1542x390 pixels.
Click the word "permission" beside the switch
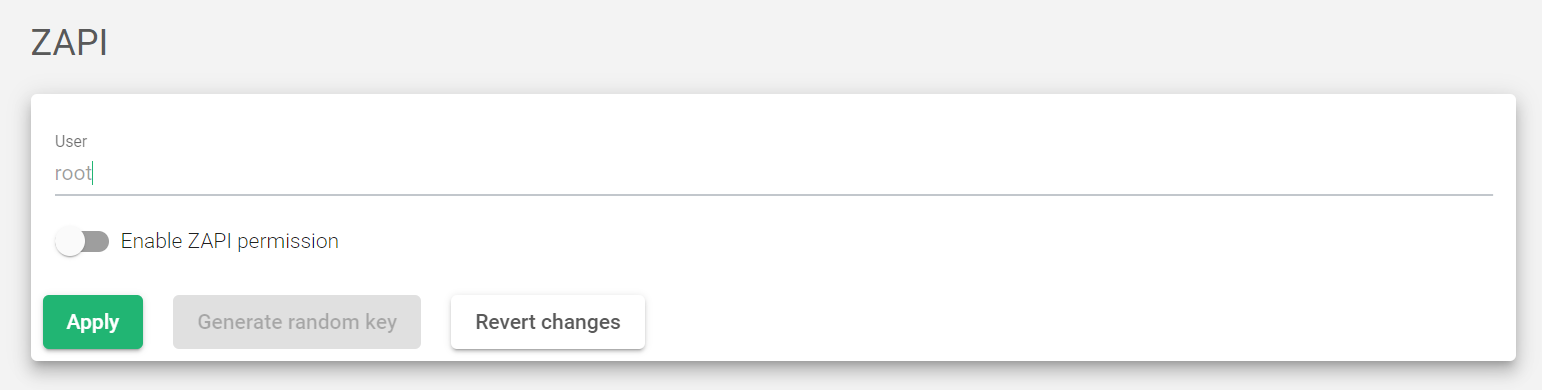point(293,242)
